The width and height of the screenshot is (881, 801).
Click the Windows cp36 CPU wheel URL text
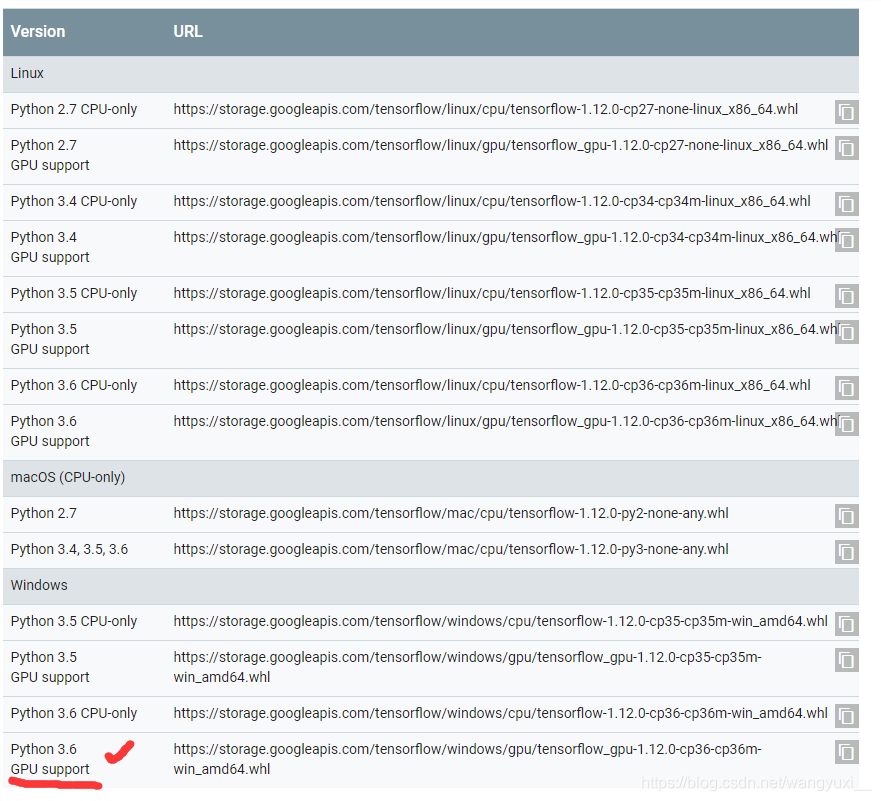500,713
